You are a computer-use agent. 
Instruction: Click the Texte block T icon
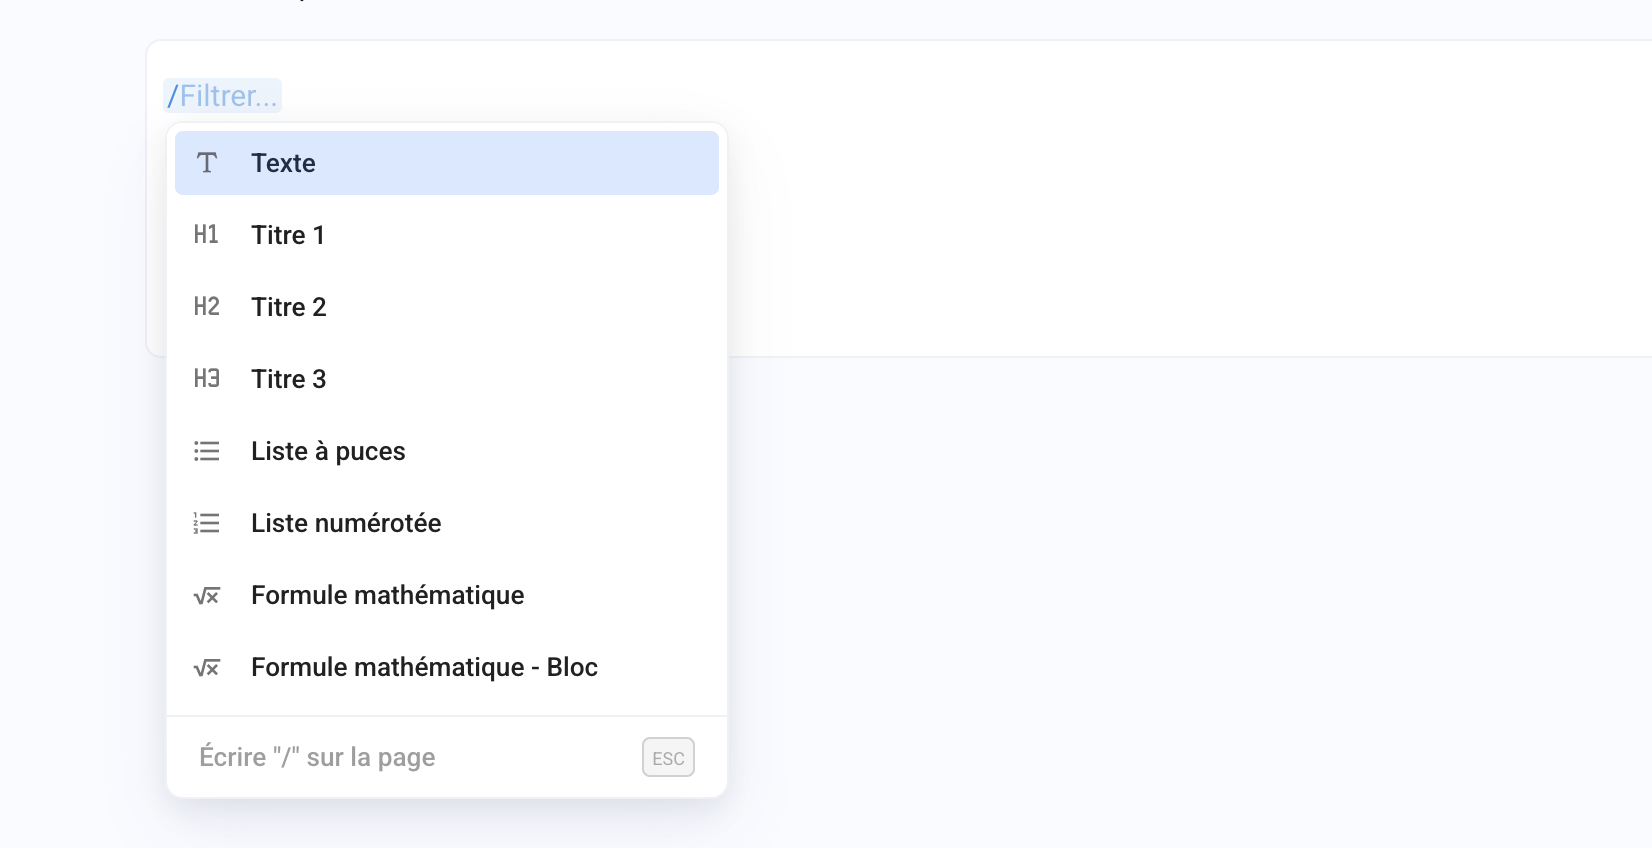tap(207, 163)
